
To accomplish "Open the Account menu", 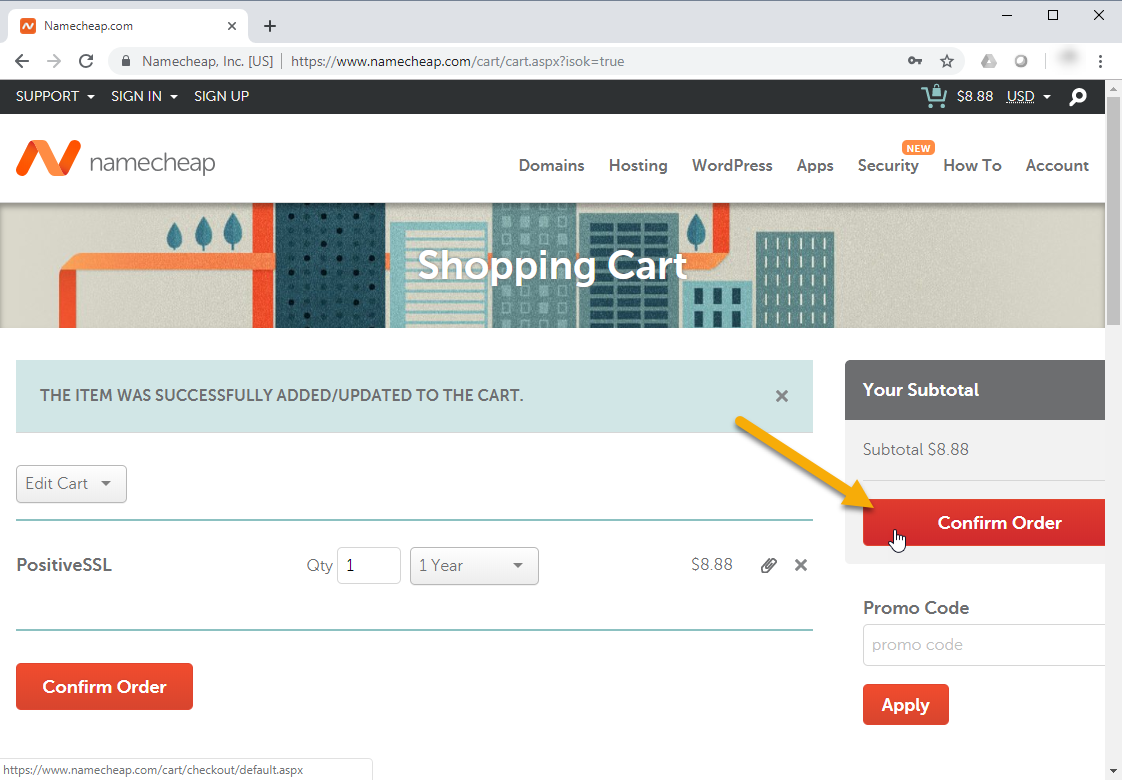I will point(1057,165).
